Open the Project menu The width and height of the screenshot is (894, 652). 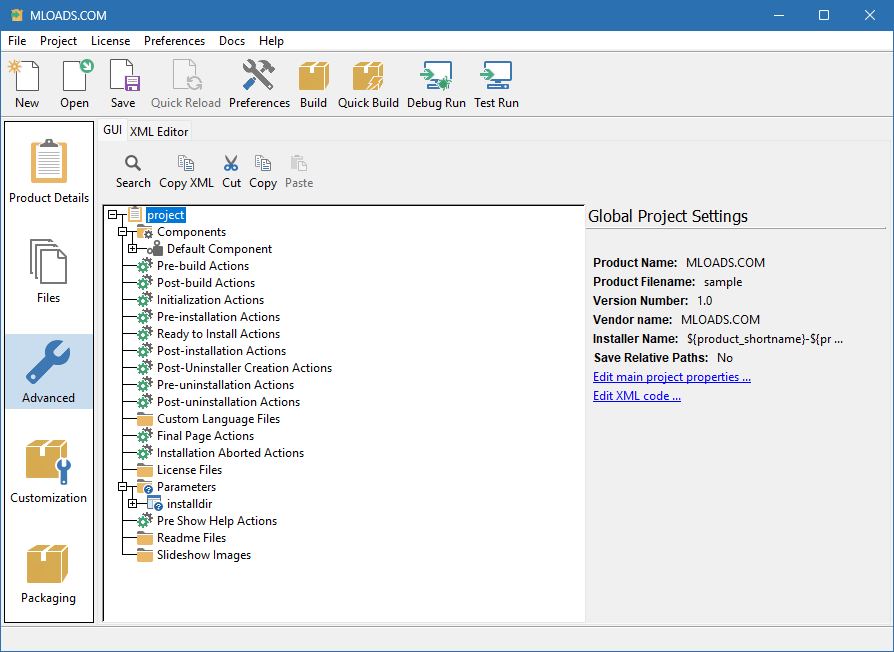tap(58, 41)
